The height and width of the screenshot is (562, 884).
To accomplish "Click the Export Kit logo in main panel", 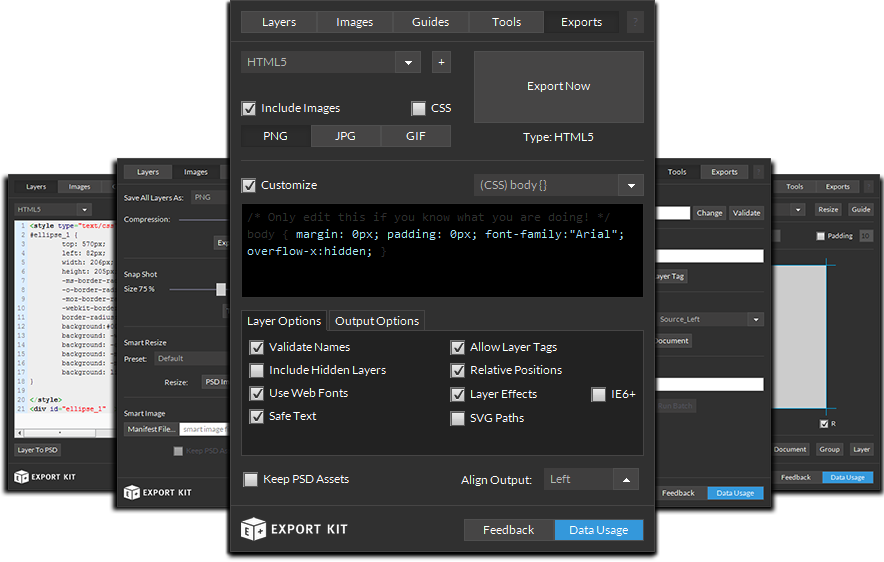I will pos(294,529).
